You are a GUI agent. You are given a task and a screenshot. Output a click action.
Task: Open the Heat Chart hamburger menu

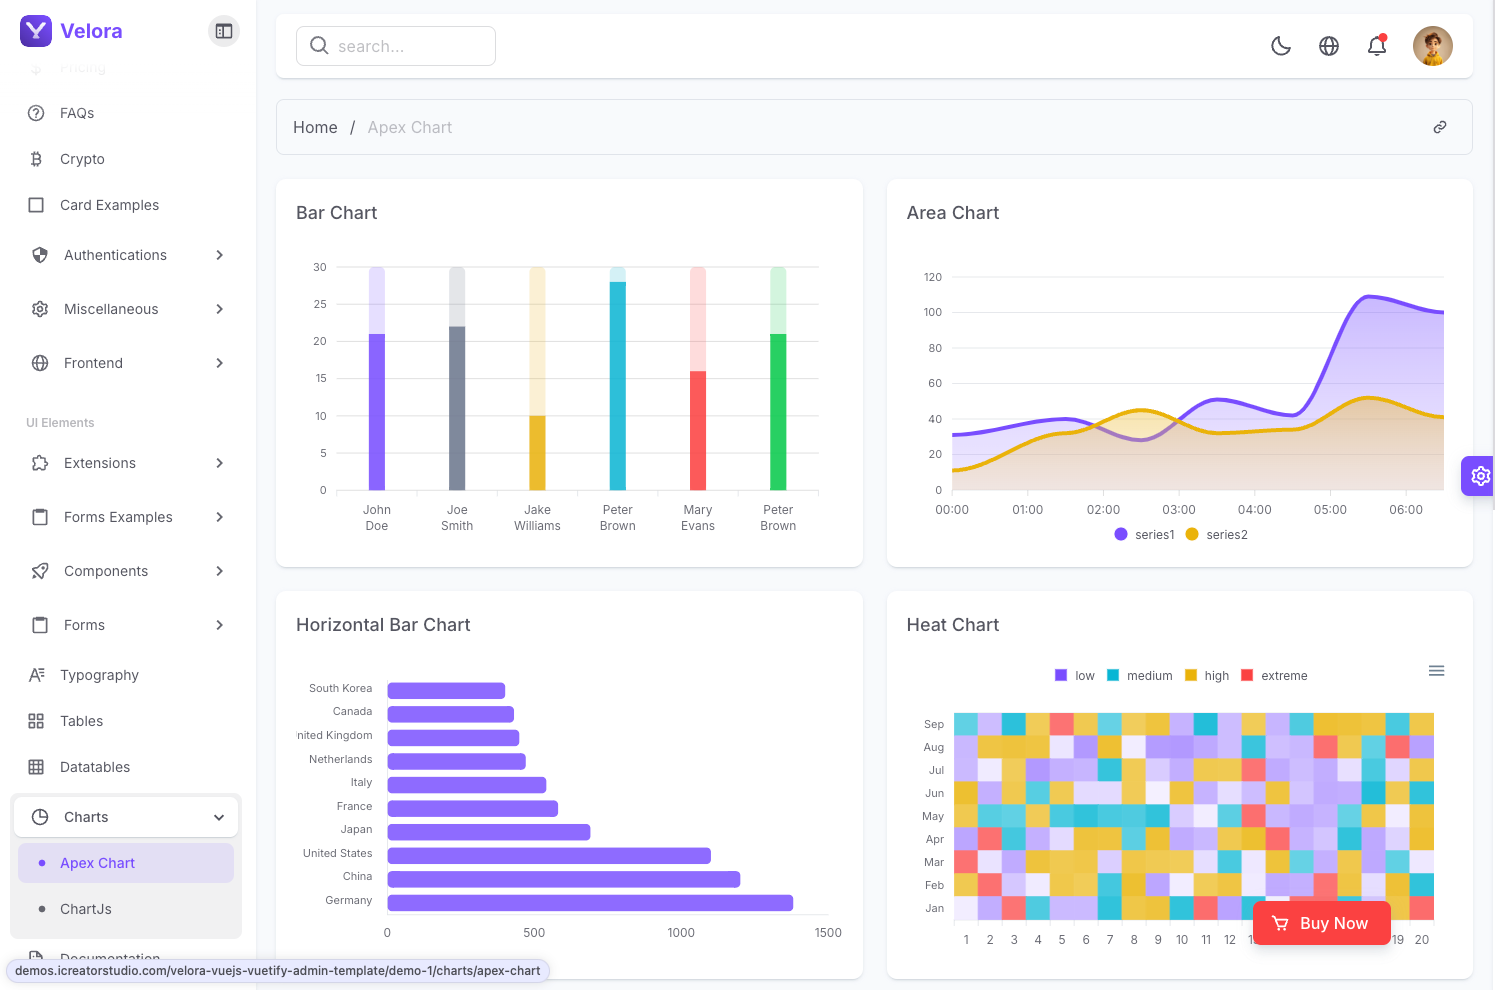coord(1436,671)
